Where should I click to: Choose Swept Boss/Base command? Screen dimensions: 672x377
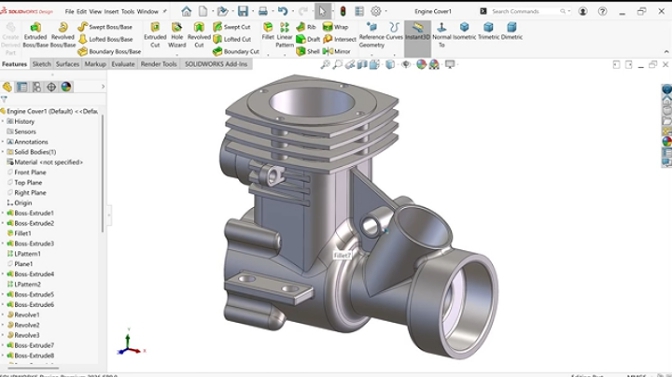coord(105,27)
